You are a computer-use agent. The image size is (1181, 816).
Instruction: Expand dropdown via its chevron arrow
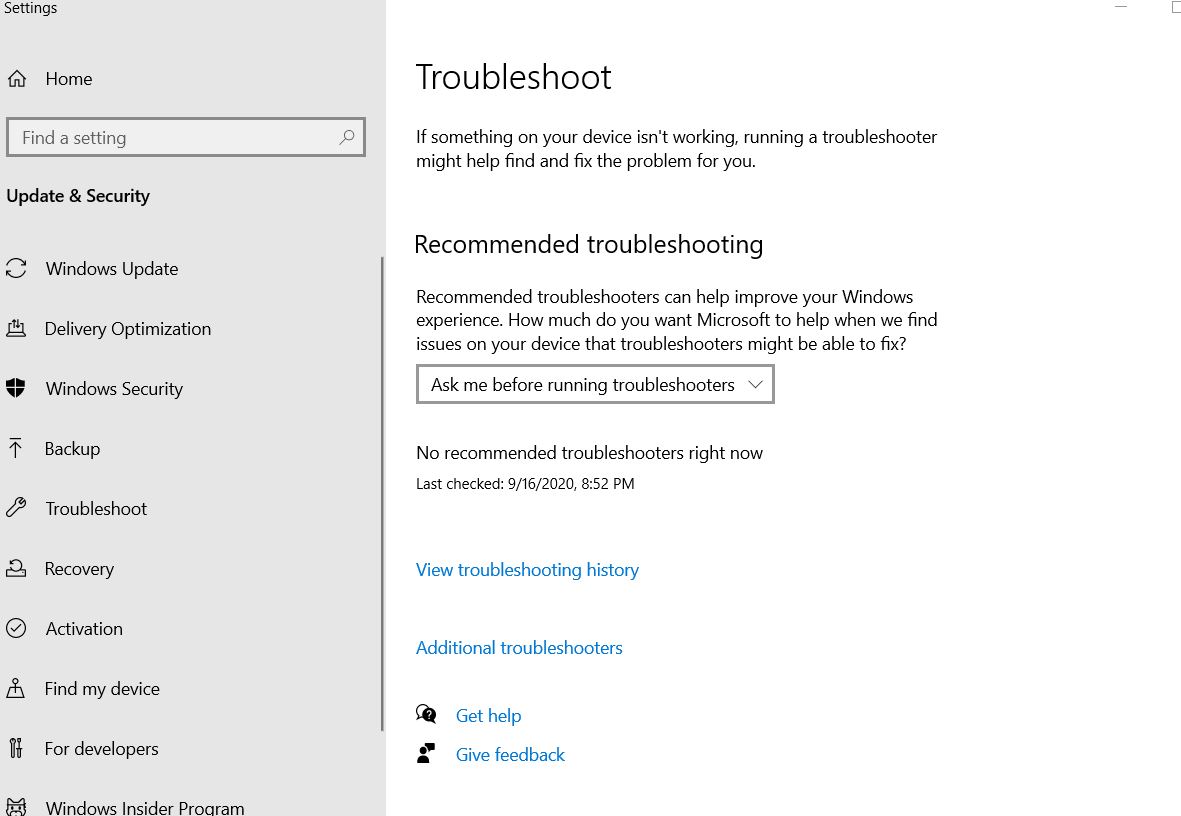755,384
